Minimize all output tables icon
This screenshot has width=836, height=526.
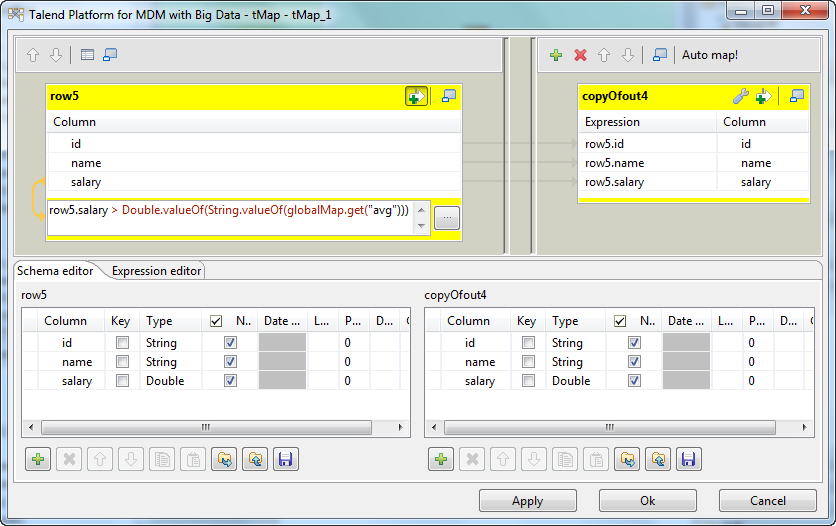point(660,54)
